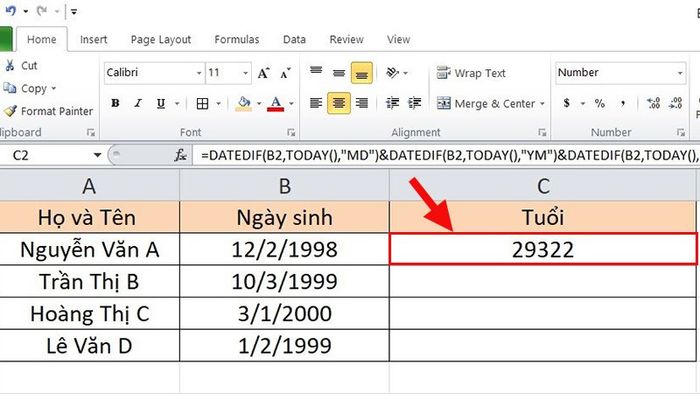Click into the DATEDIF formula bar
The width and height of the screenshot is (700, 394).
[446, 155]
